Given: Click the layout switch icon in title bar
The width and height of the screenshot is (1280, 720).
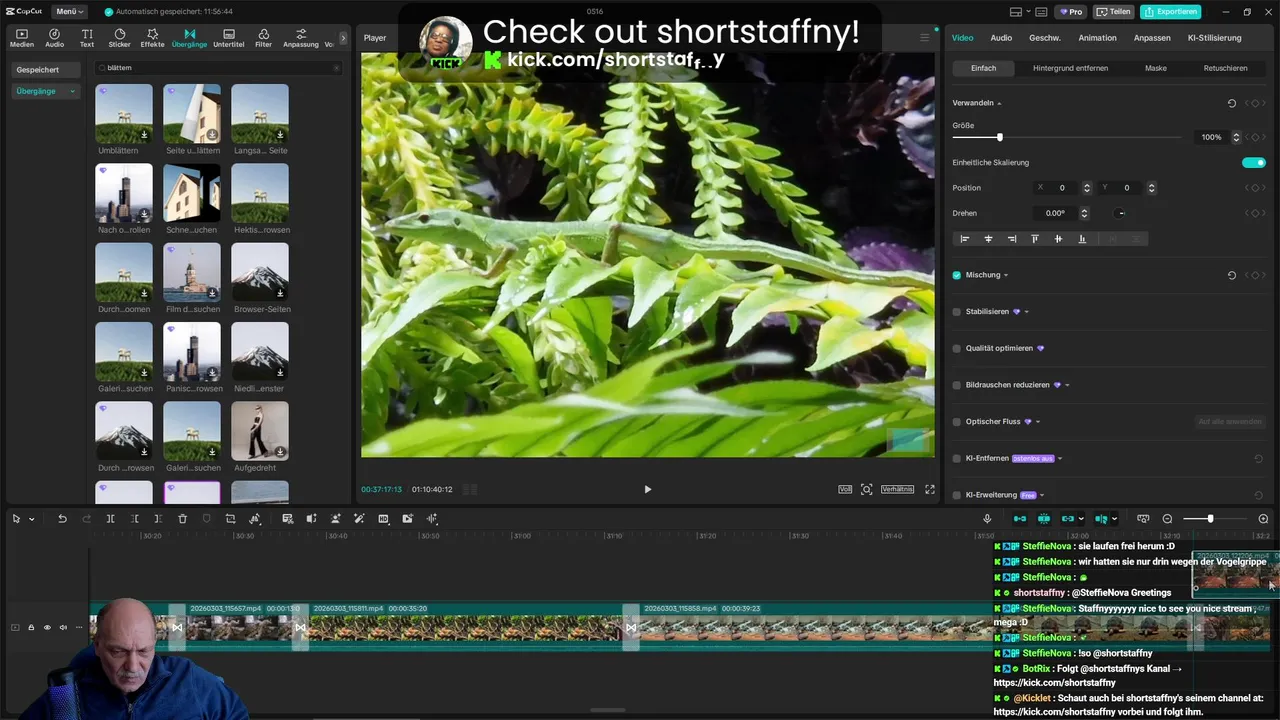Looking at the screenshot, I should pos(1016,12).
